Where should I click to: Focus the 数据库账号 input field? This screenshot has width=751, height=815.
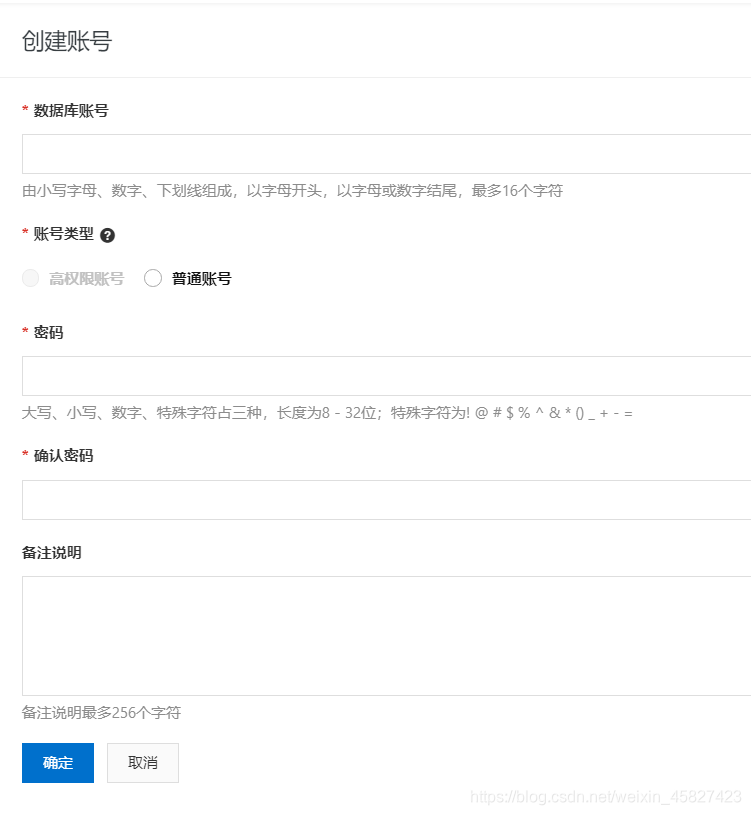[x=386, y=154]
